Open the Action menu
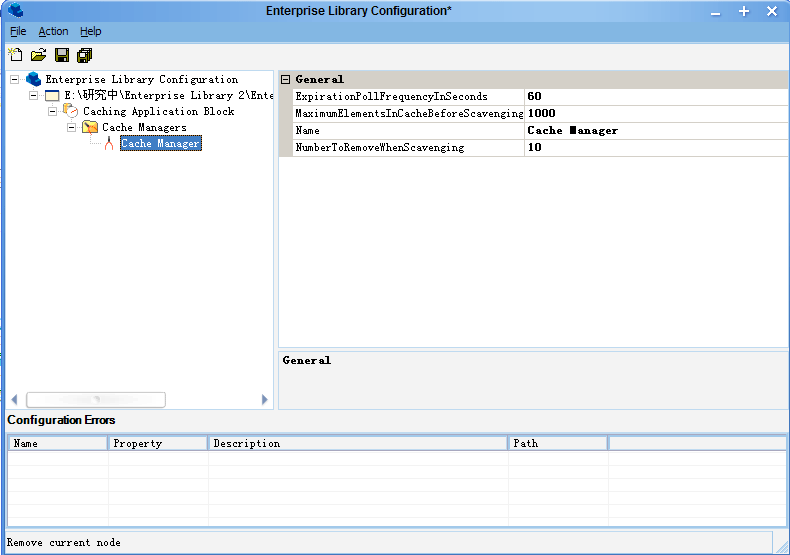The width and height of the screenshot is (790, 555). pyautogui.click(x=53, y=31)
